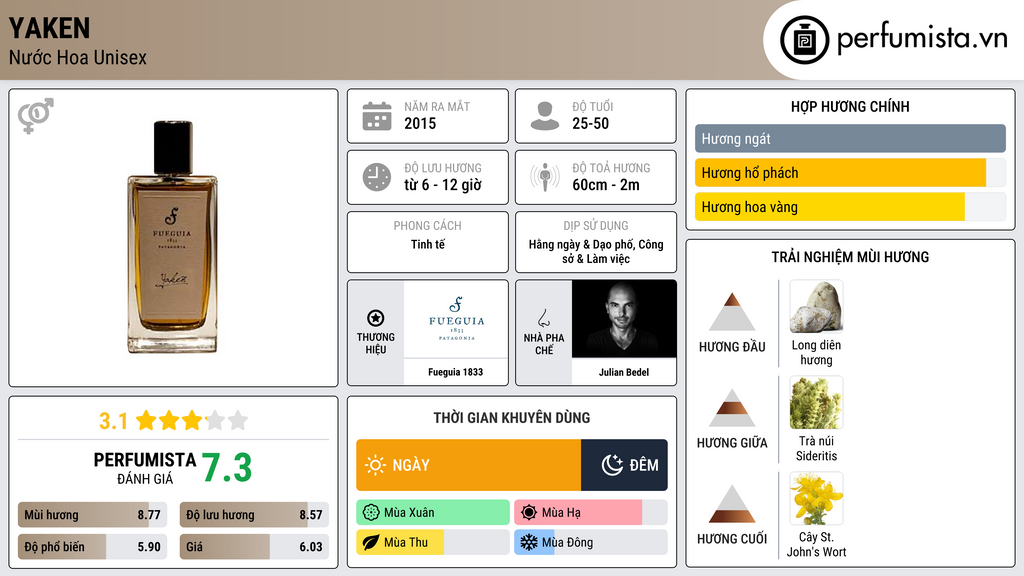Click the YAKEN title text
Image resolution: width=1024 pixels, height=576 pixels.
49,28
